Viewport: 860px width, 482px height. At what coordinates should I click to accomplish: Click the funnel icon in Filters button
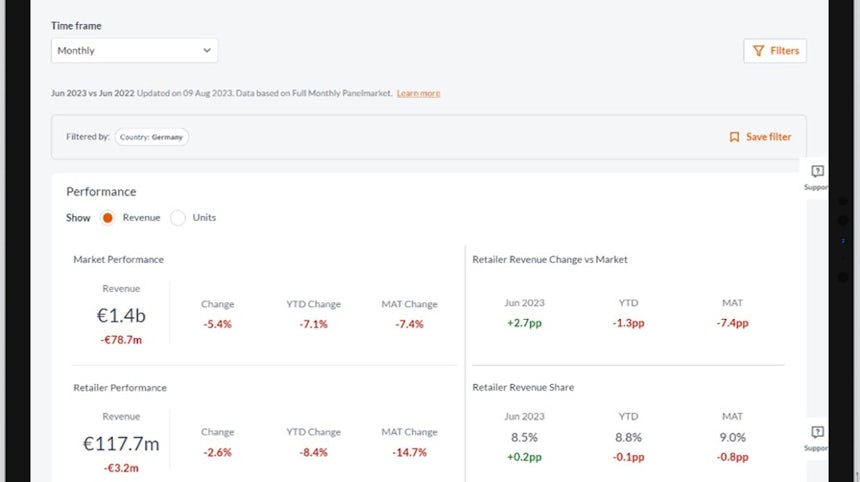pos(759,51)
